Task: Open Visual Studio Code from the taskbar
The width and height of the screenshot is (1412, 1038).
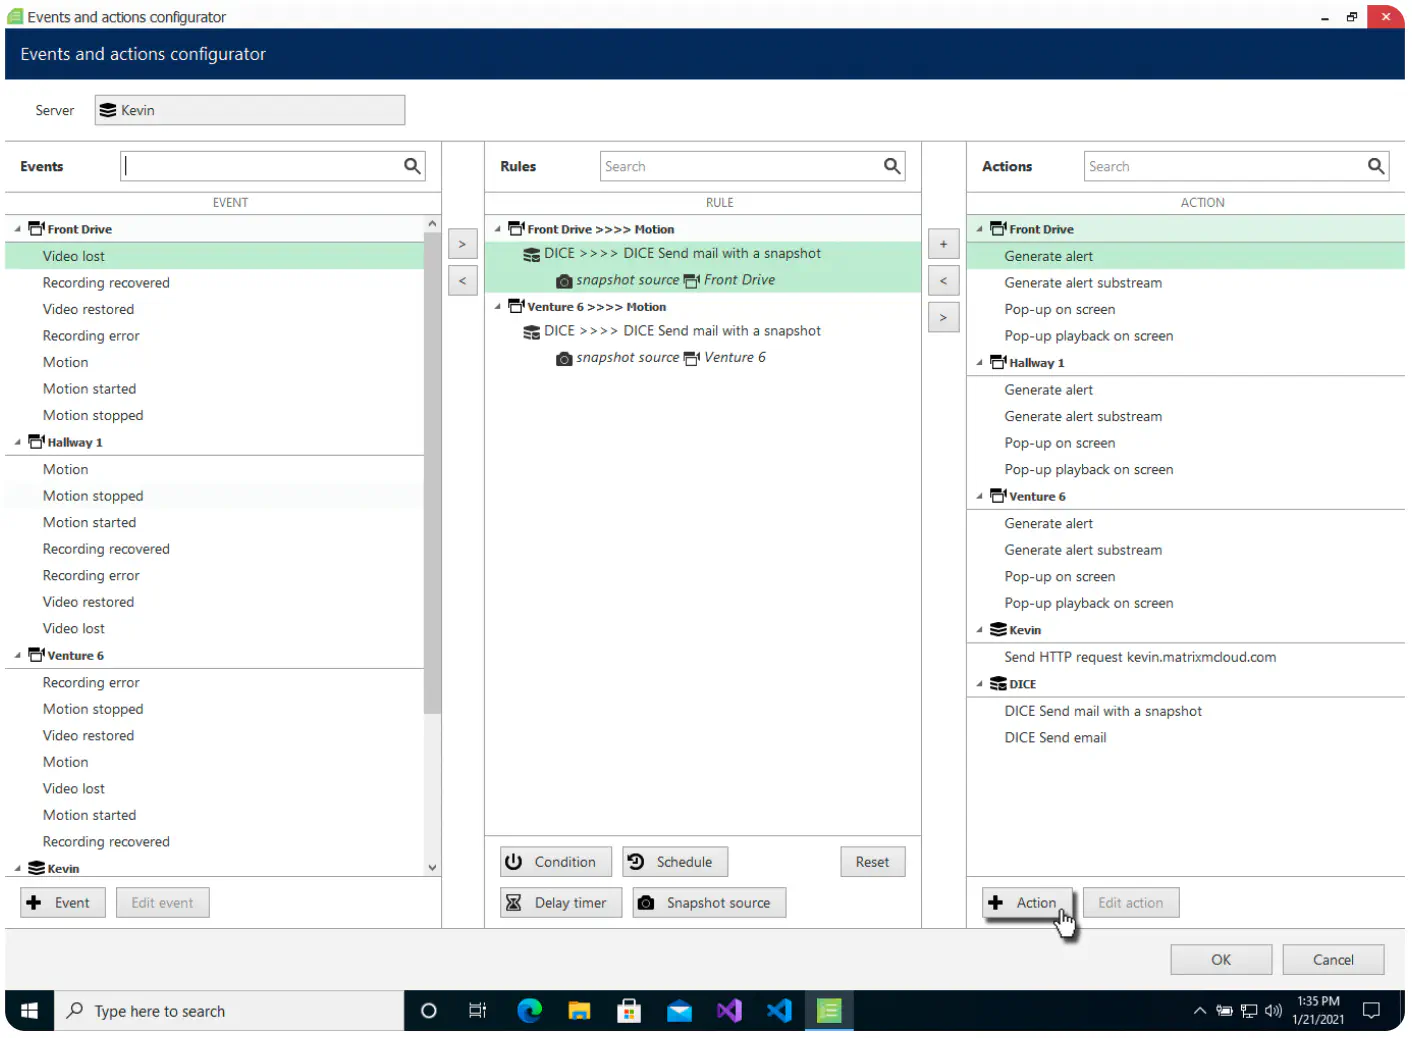Action: (x=779, y=1011)
